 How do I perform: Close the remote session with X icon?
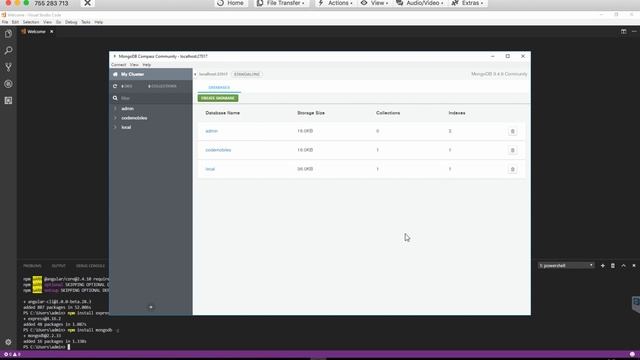click(87, 3)
